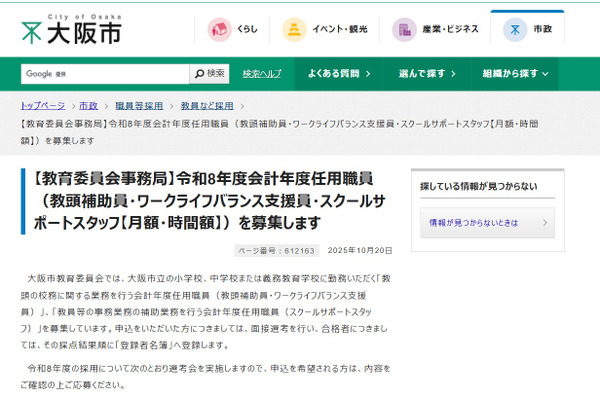
Task: Click the イベント・観光 category icon
Action: click(294, 30)
